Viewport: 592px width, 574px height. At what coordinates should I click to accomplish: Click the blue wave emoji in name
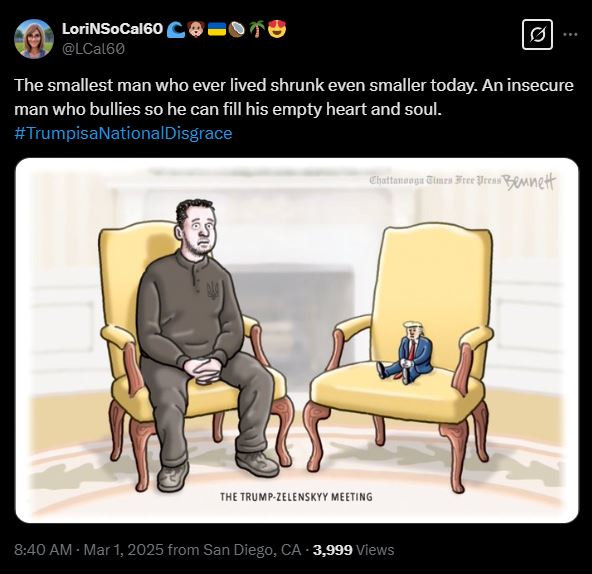[176, 29]
